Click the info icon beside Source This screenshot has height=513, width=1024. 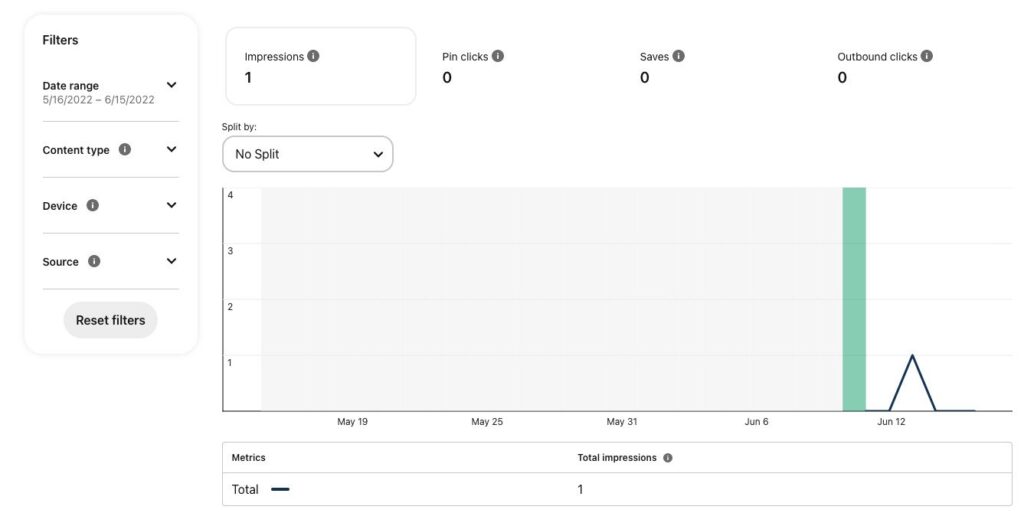[94, 262]
